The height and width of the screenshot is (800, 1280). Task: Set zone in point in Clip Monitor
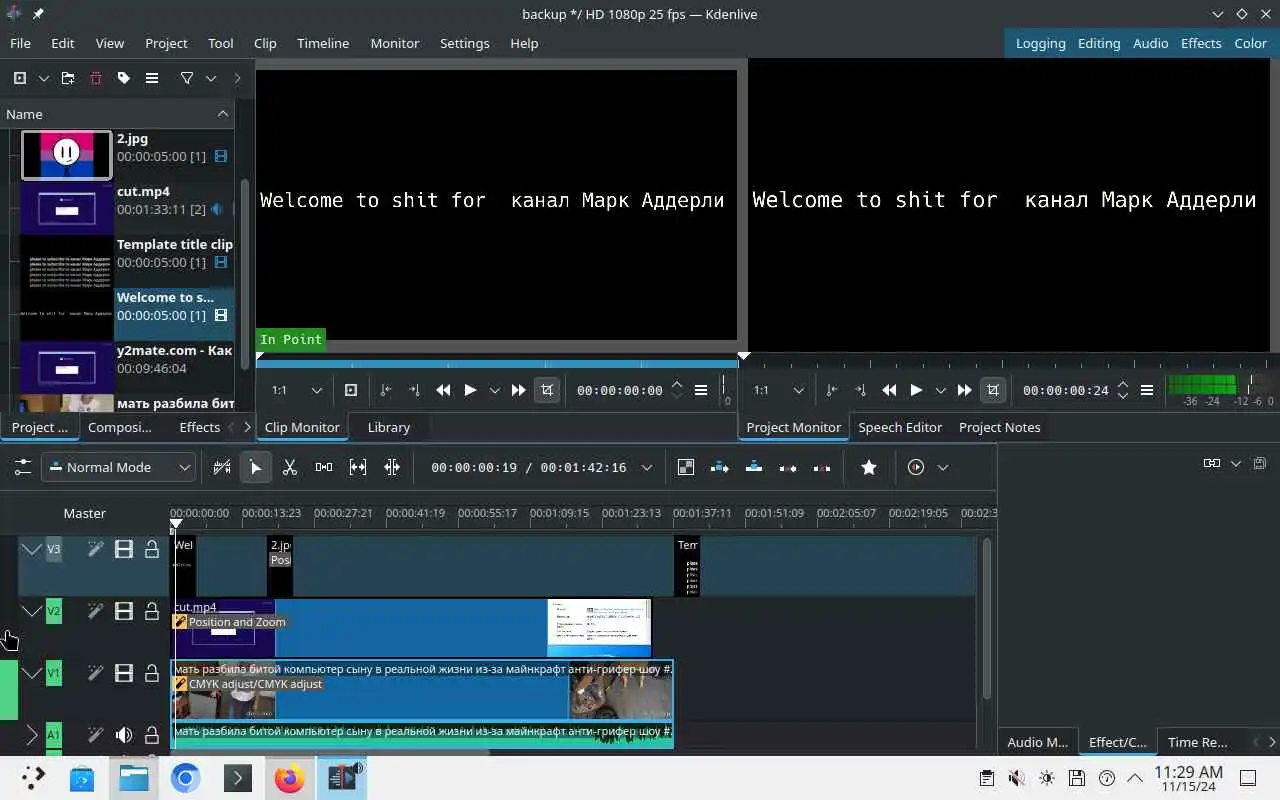coord(386,390)
